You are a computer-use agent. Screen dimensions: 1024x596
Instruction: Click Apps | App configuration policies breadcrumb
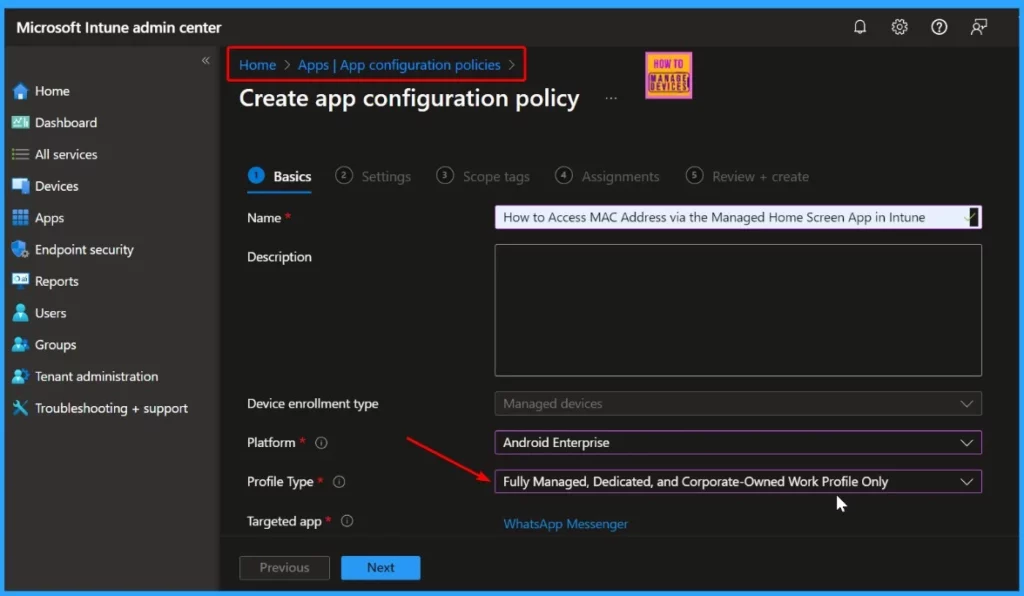(x=399, y=65)
